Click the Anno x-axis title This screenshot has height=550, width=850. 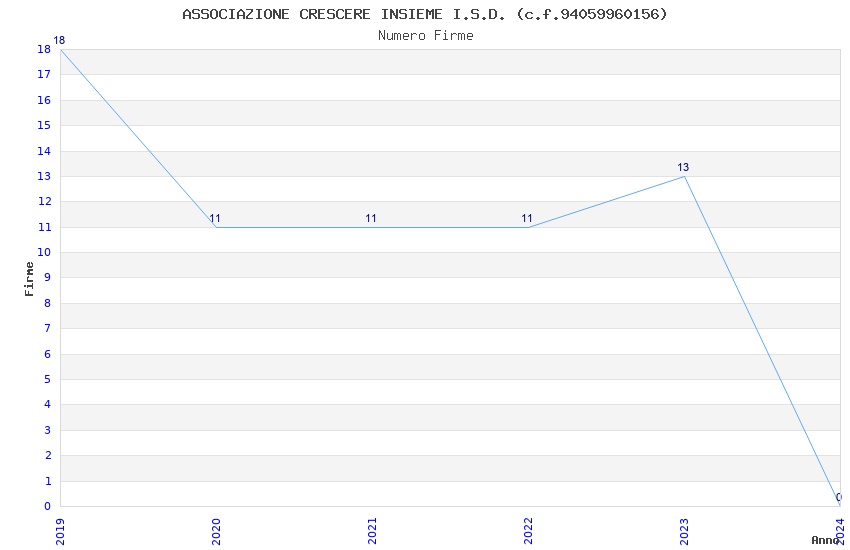[825, 540]
